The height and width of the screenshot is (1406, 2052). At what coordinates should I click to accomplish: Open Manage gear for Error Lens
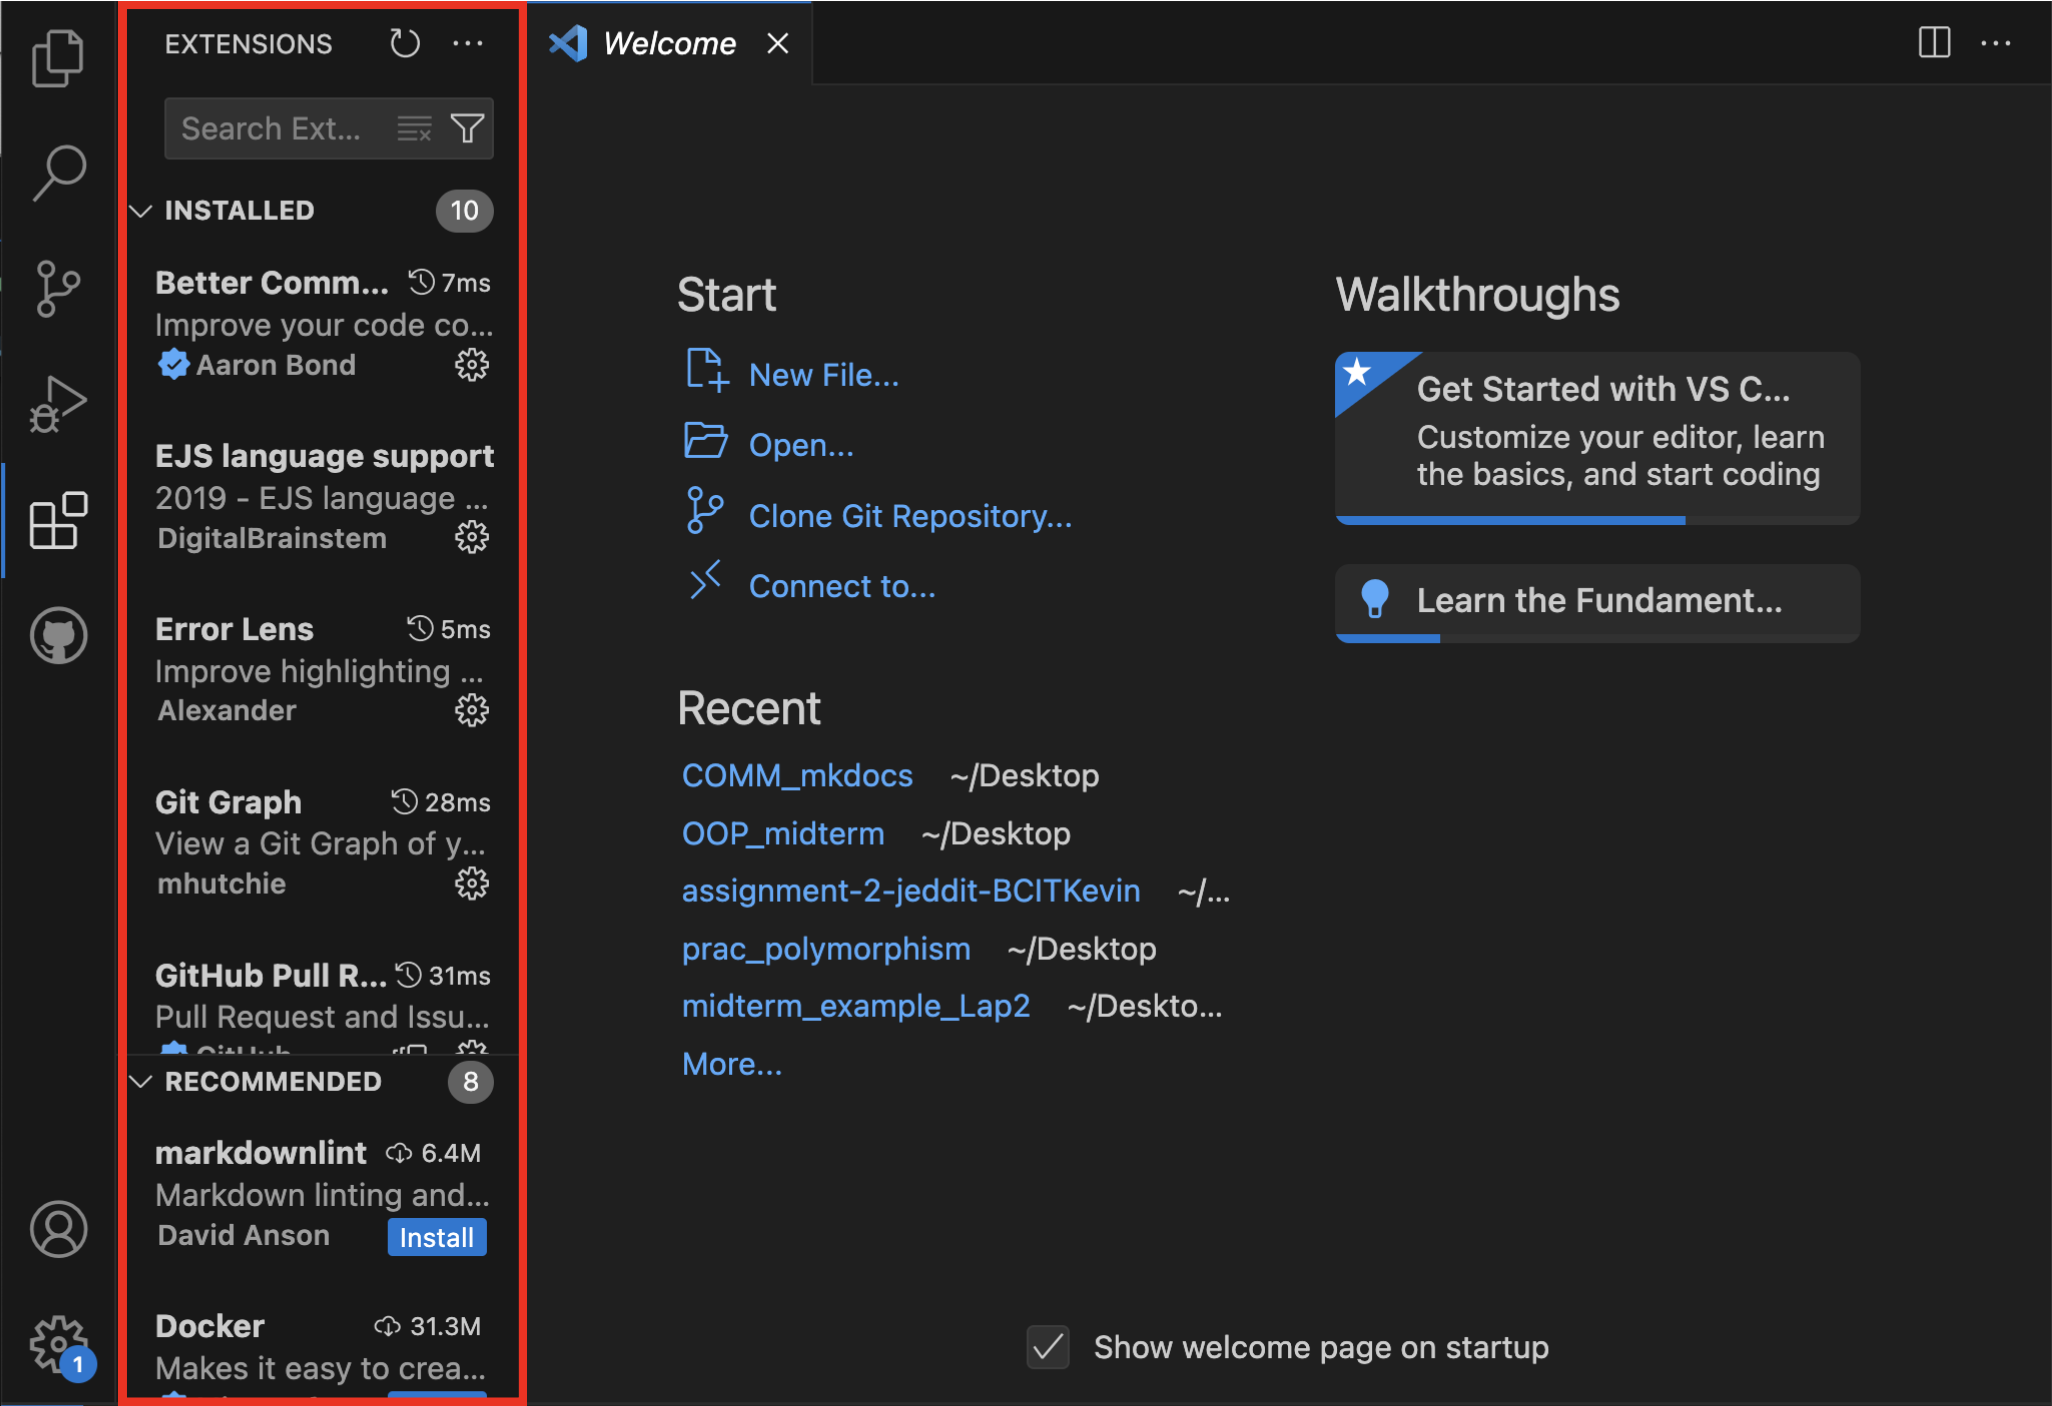[471, 711]
